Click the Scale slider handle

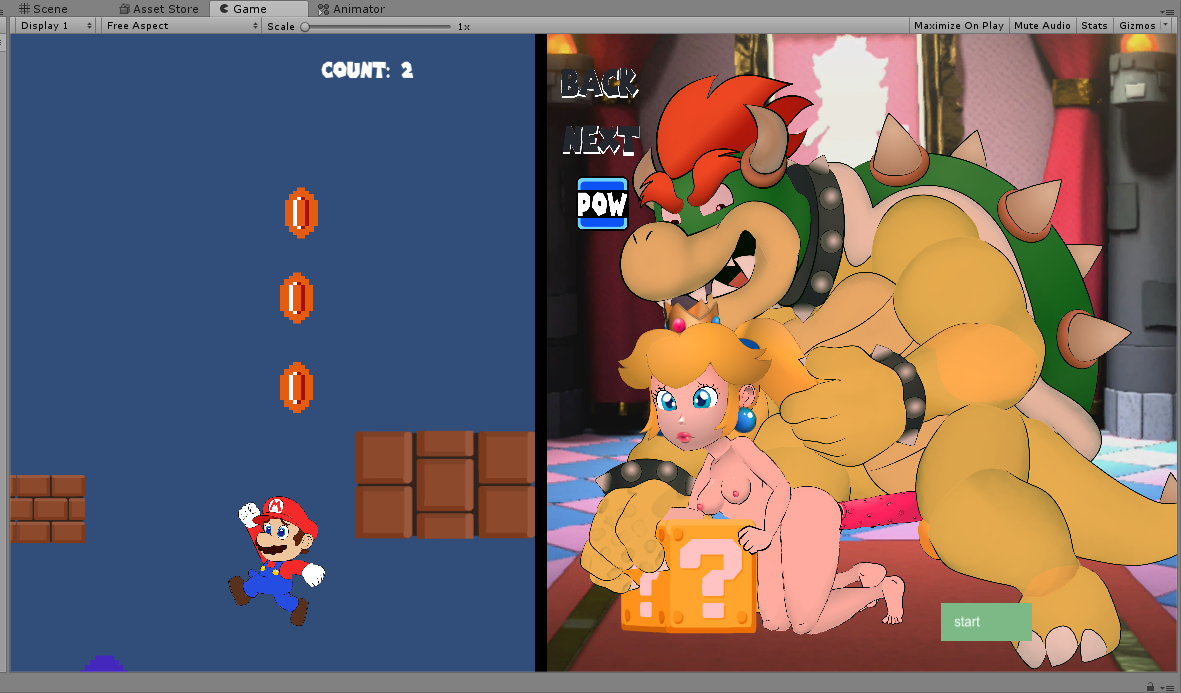(305, 26)
